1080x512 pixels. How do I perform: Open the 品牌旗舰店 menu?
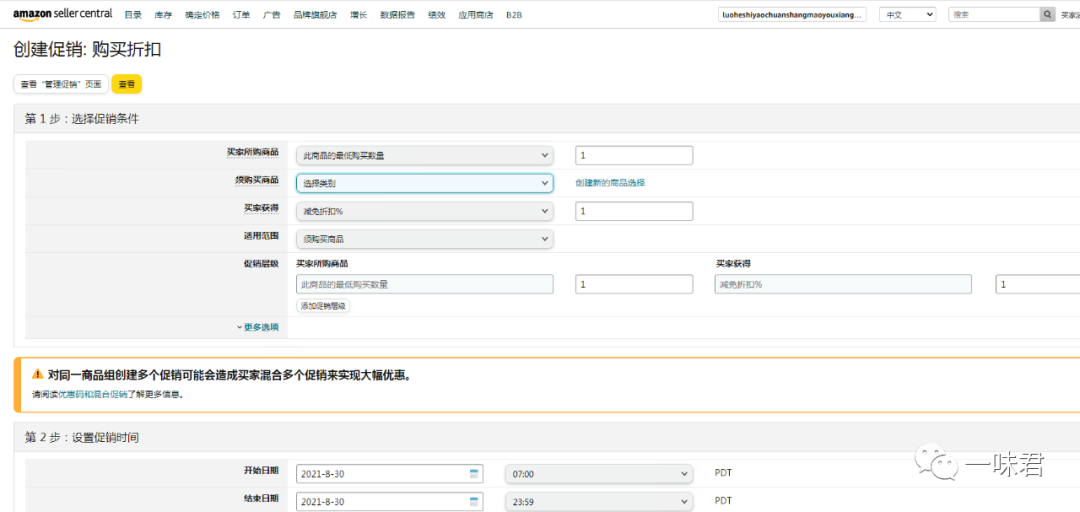click(x=315, y=14)
